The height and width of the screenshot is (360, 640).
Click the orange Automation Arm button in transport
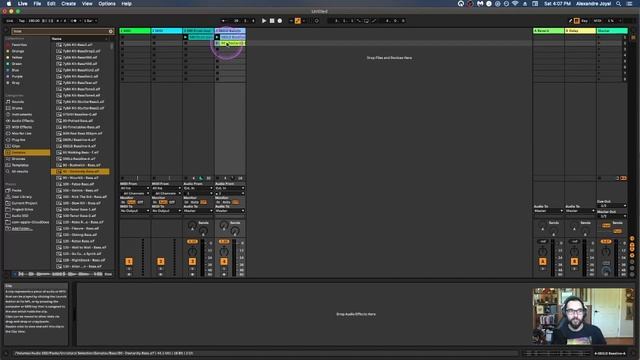[x=298, y=21]
